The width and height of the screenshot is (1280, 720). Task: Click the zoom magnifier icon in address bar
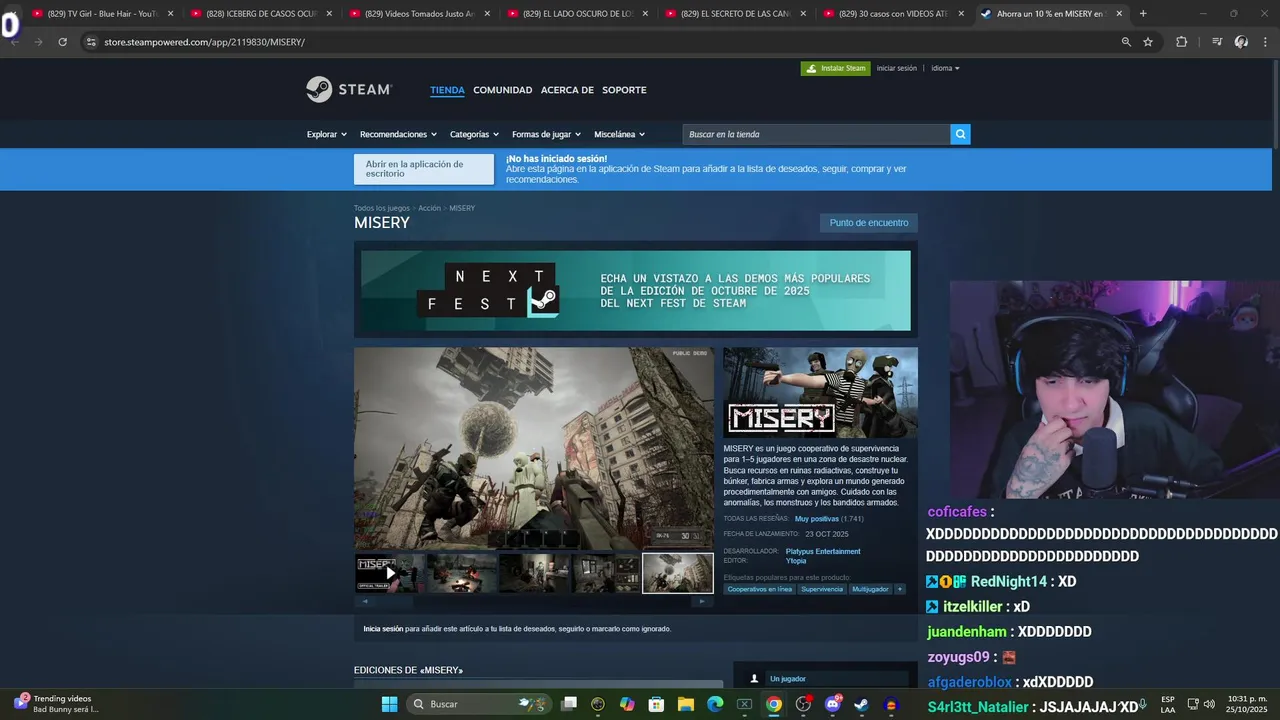[x=1126, y=42]
